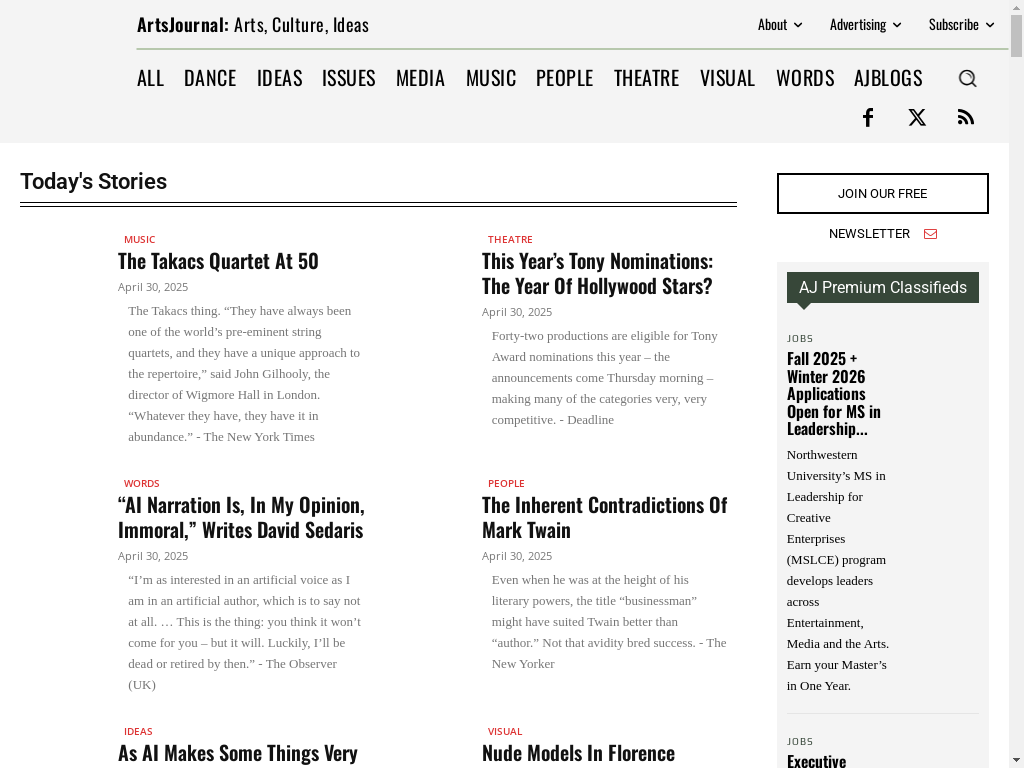Open the AJBLOGS nav item
1024x768 pixels.
[888, 78]
